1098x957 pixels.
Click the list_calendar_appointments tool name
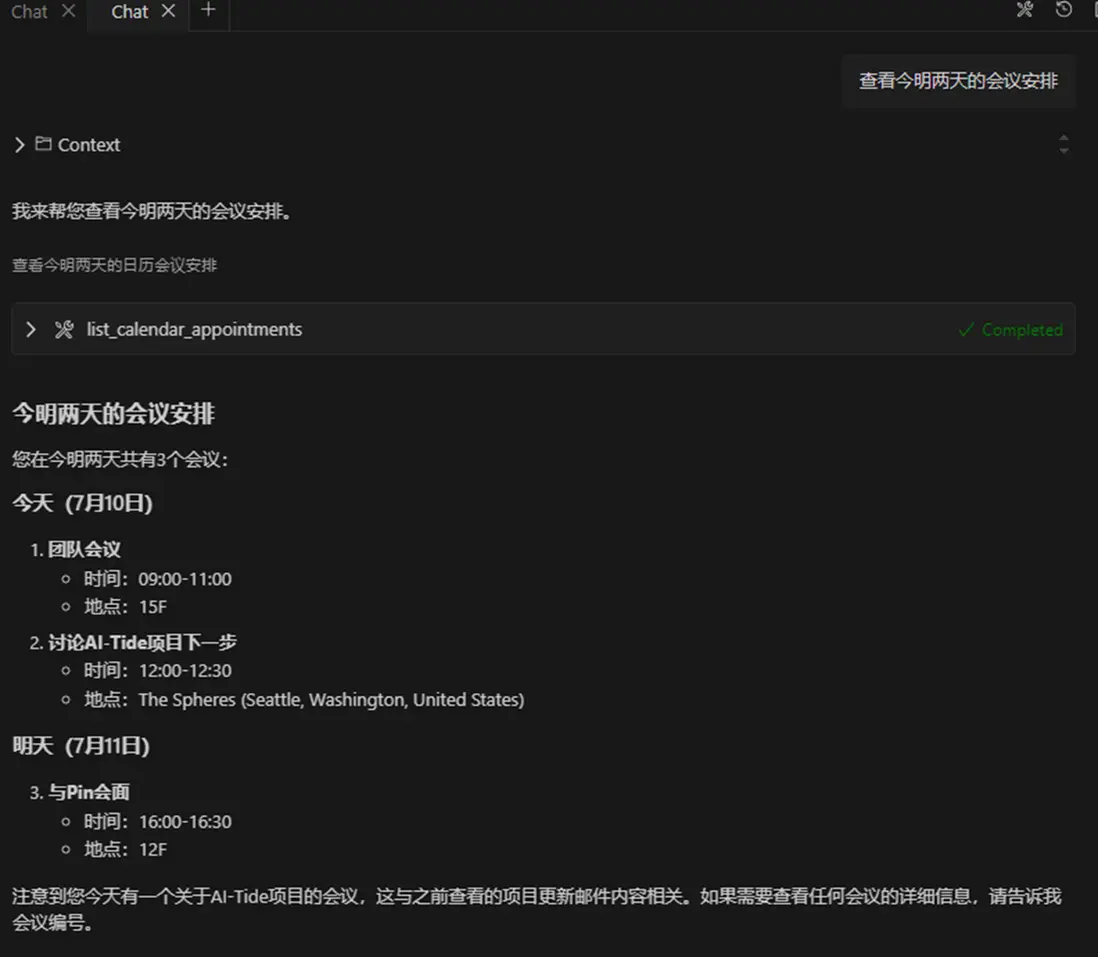click(194, 329)
